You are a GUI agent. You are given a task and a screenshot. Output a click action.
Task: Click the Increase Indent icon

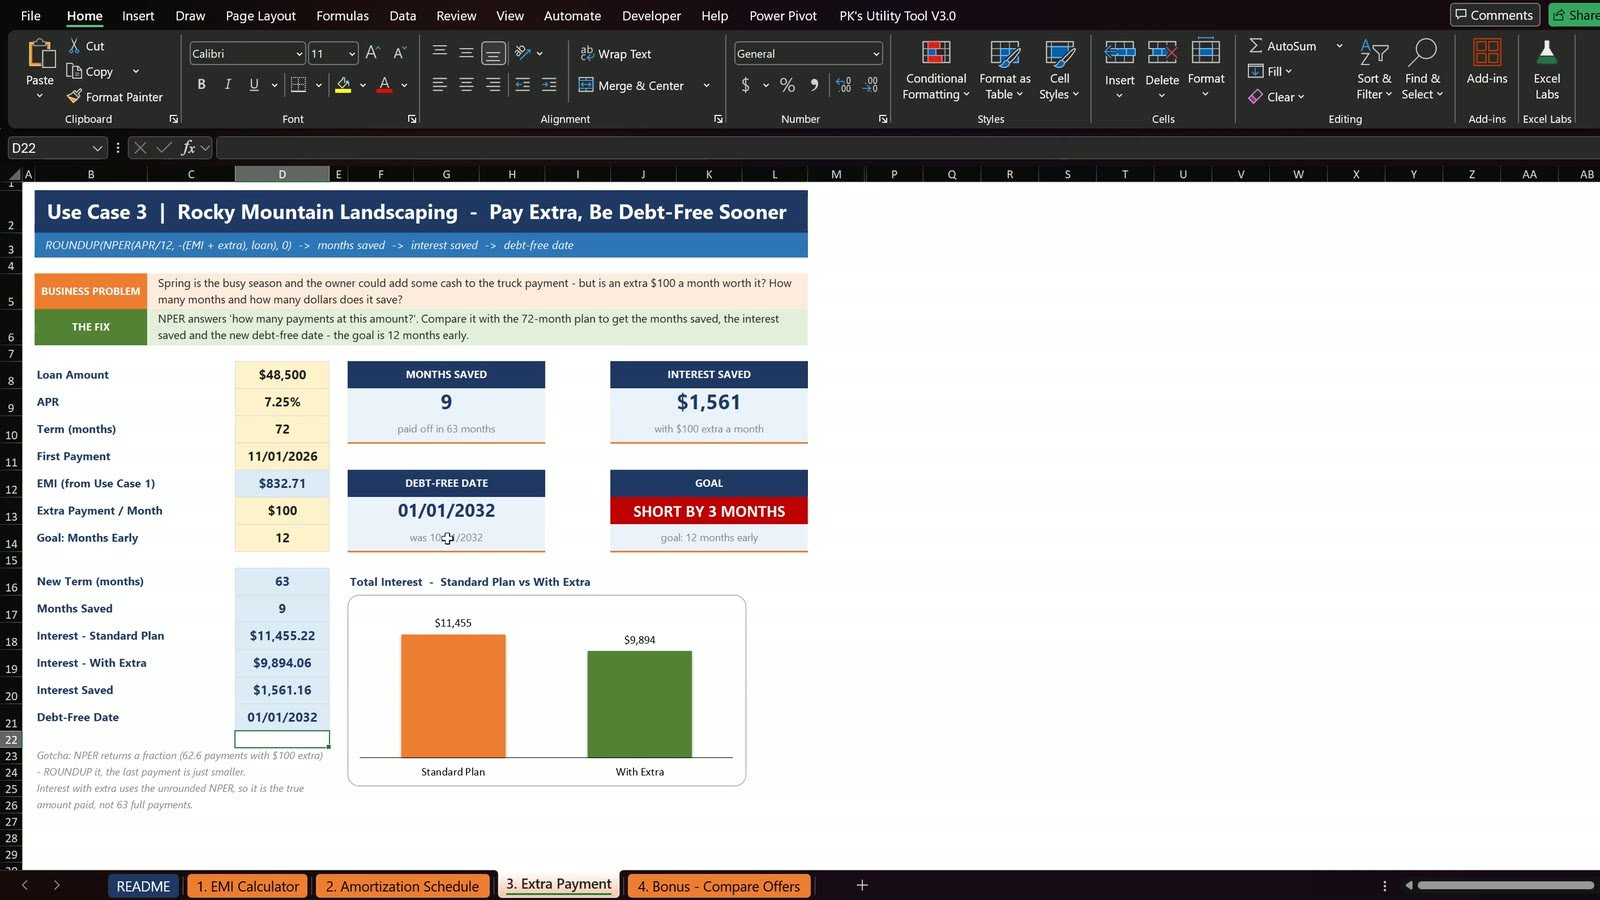549,85
